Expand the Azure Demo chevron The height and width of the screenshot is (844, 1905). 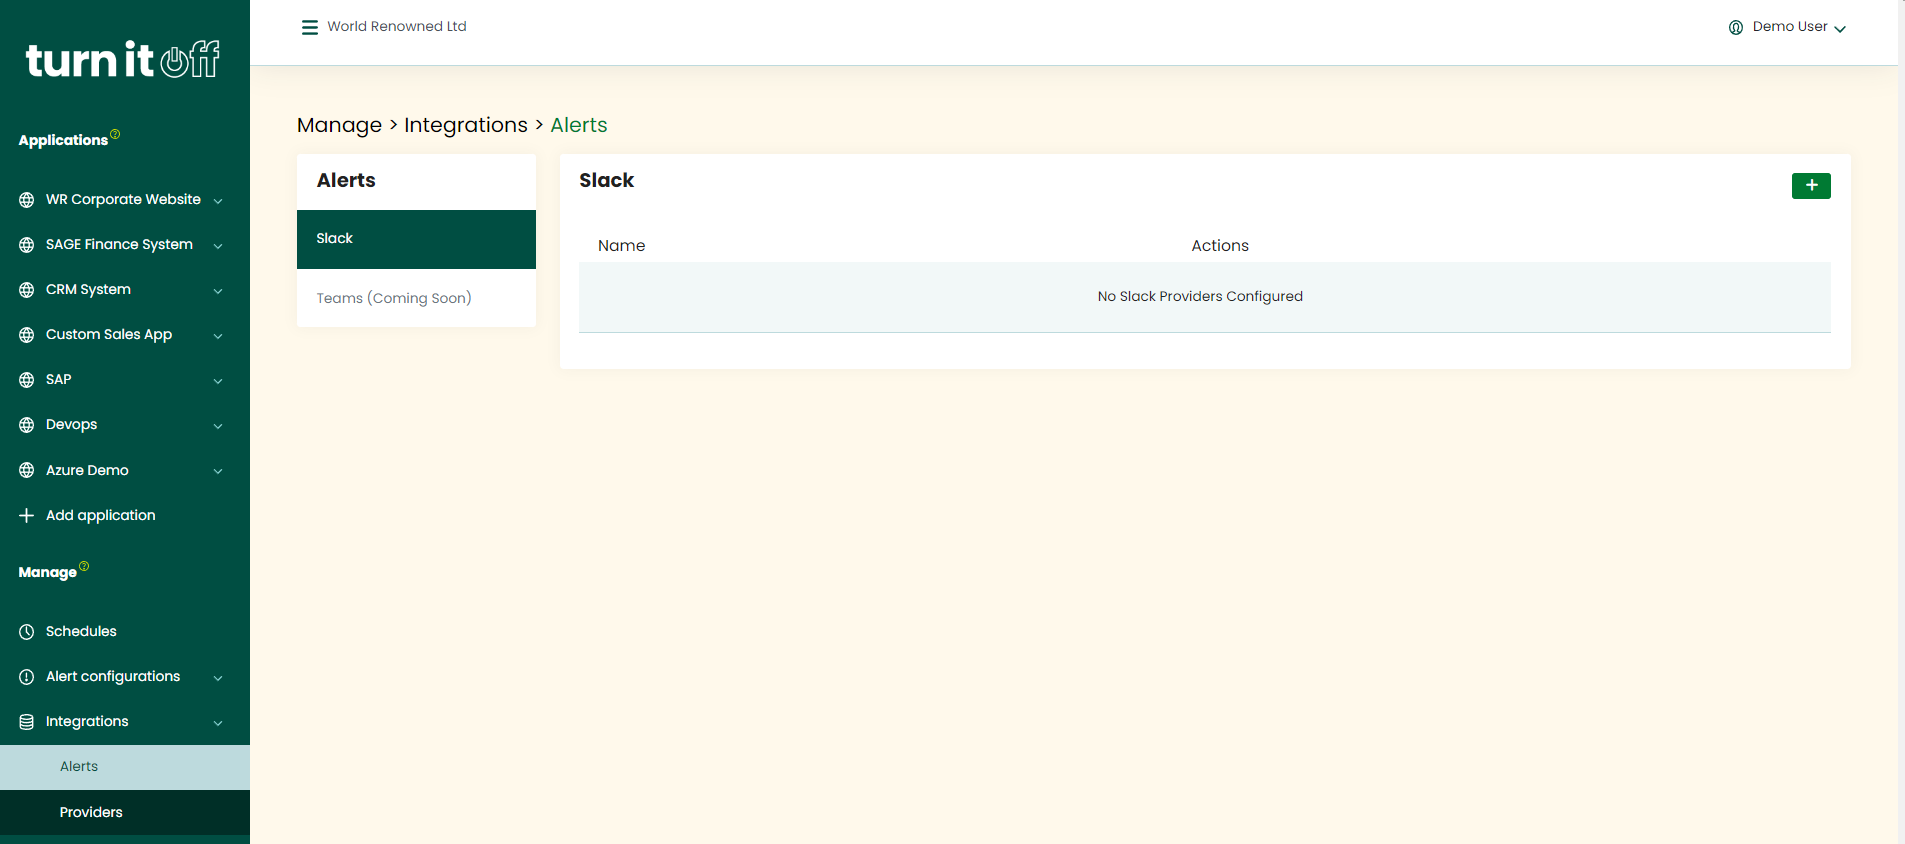[x=218, y=471]
